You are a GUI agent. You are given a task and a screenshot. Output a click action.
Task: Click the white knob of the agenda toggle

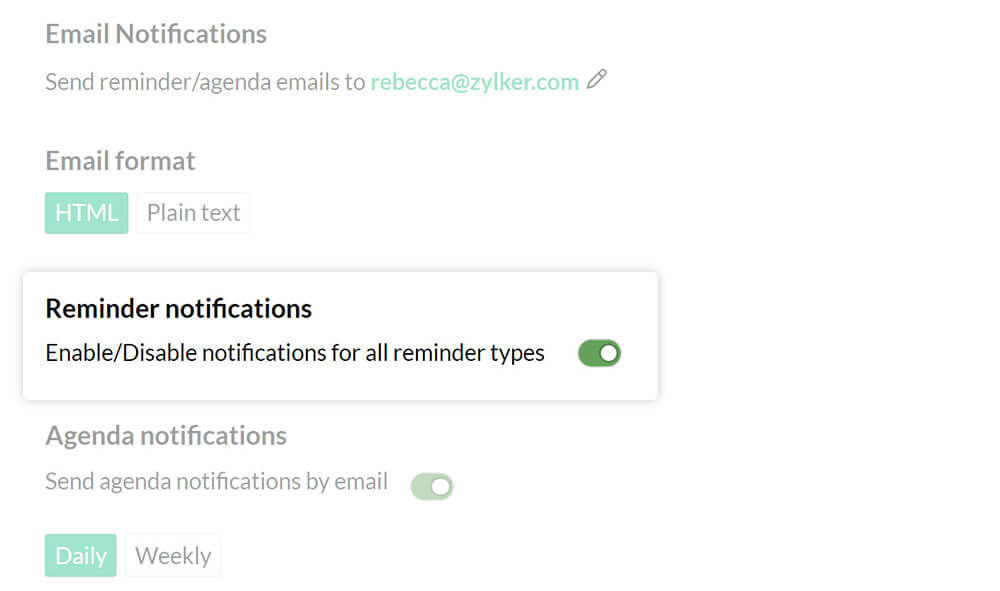[441, 487]
